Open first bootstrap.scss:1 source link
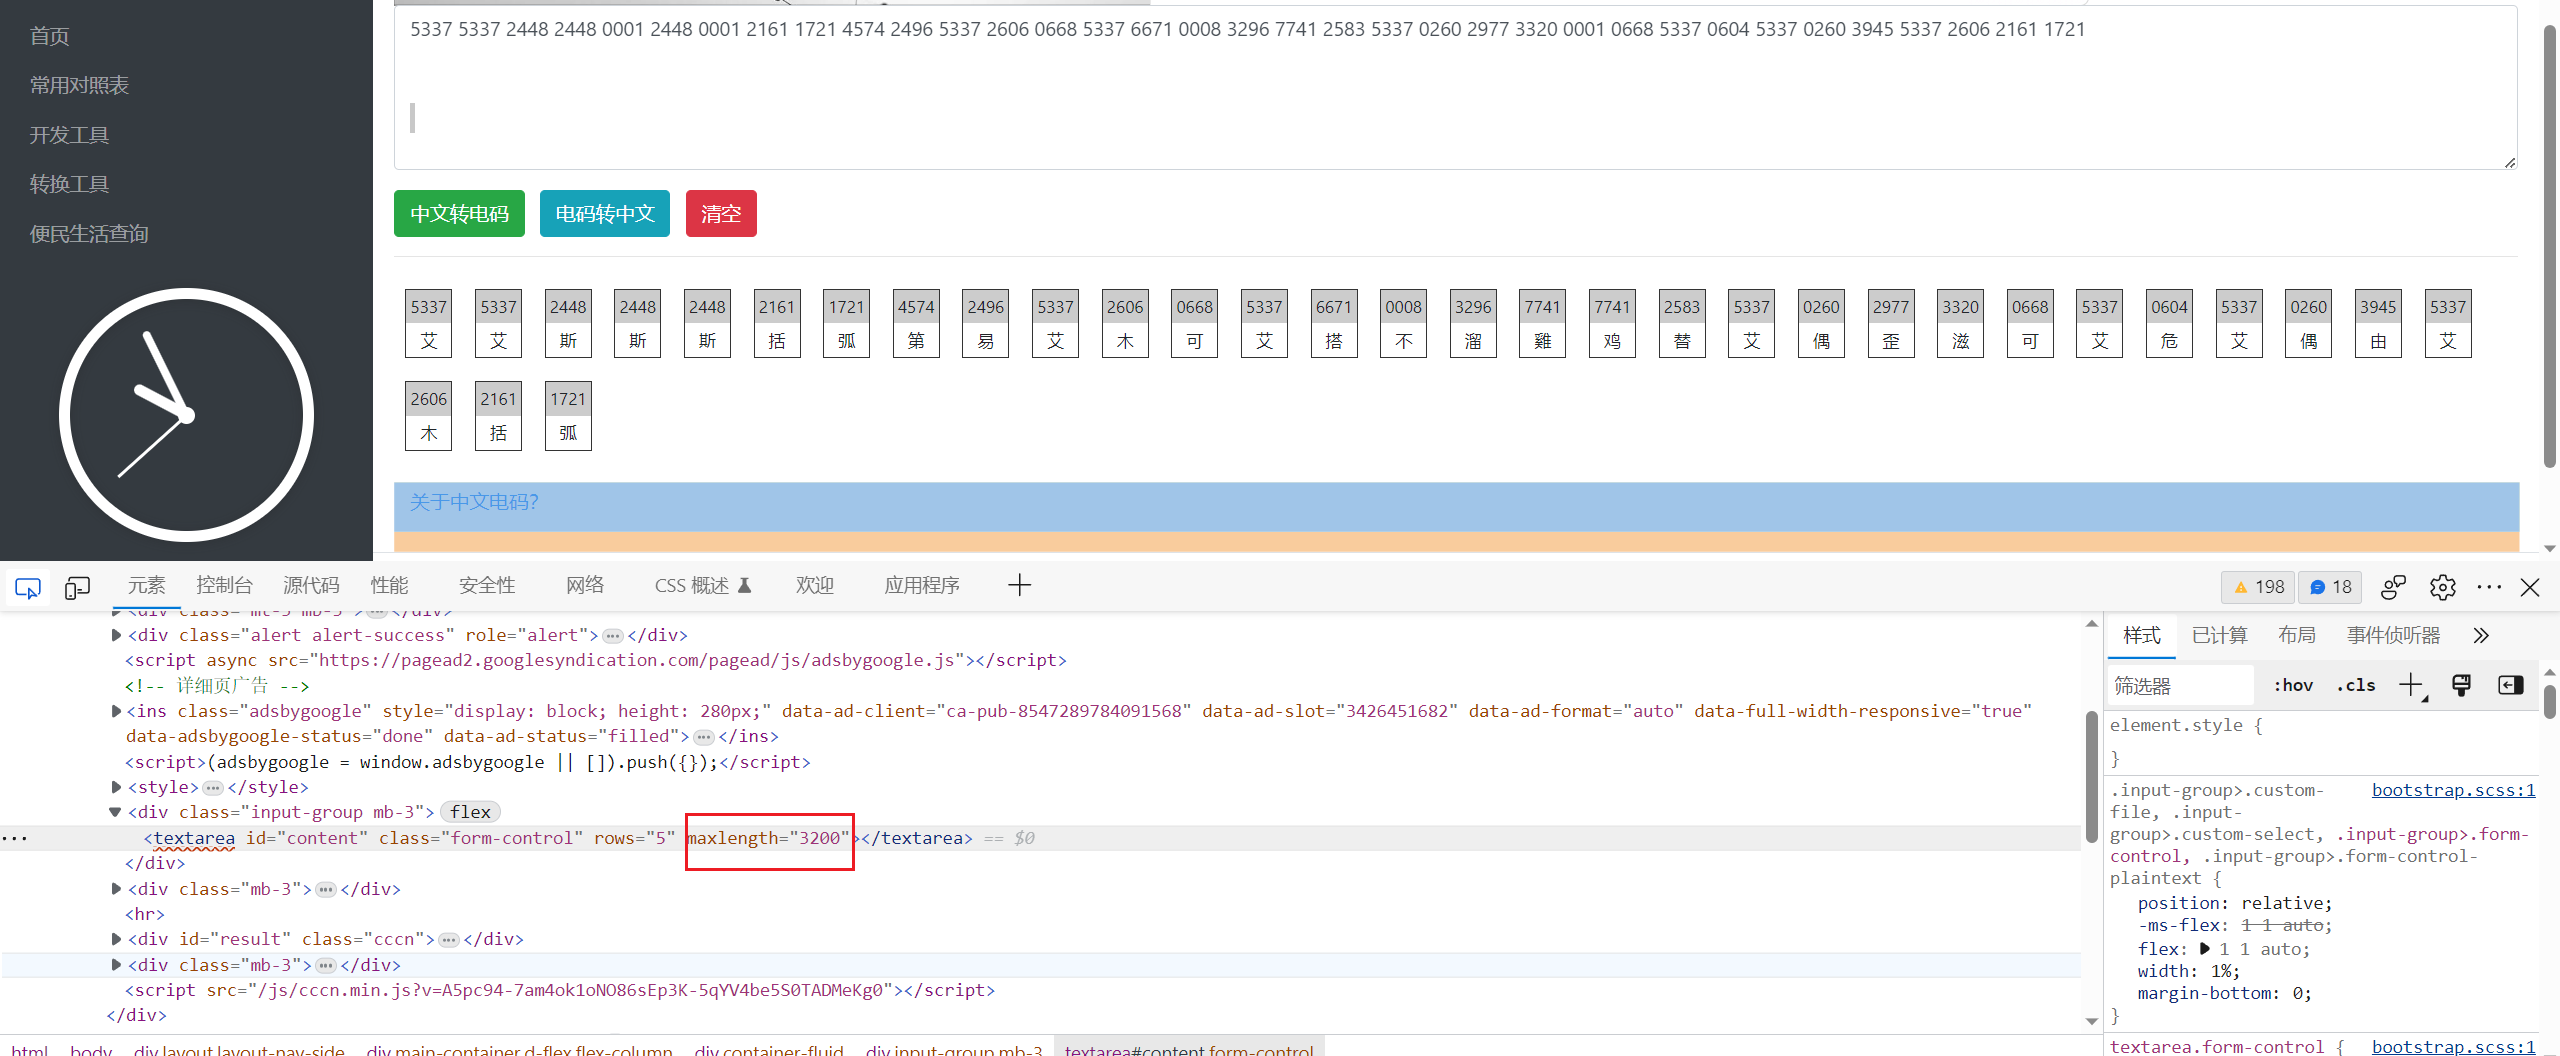Viewport: 2560px width, 1056px height. [2453, 790]
